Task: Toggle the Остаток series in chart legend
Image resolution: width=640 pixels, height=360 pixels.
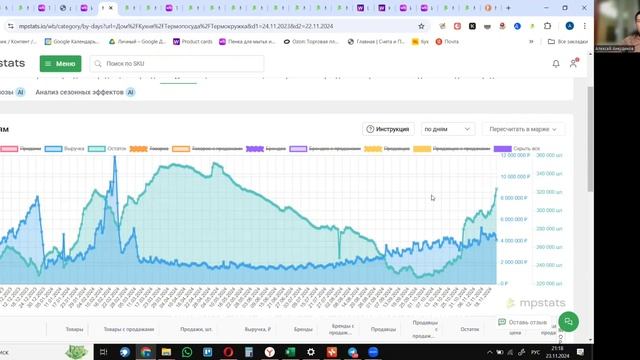Action: (x=107, y=149)
